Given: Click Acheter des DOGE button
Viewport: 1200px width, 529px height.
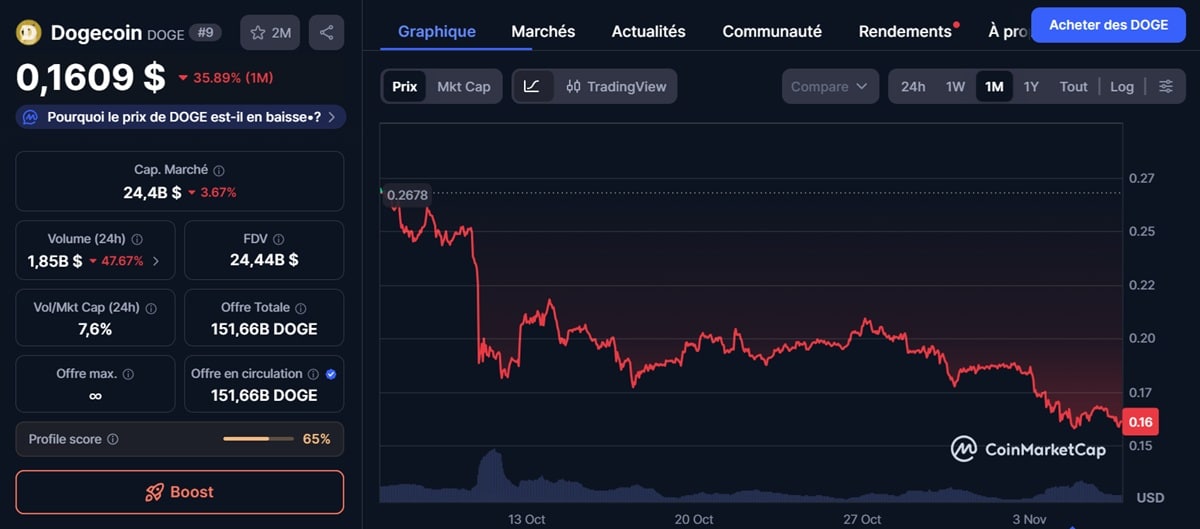Looking at the screenshot, I should tap(1108, 25).
